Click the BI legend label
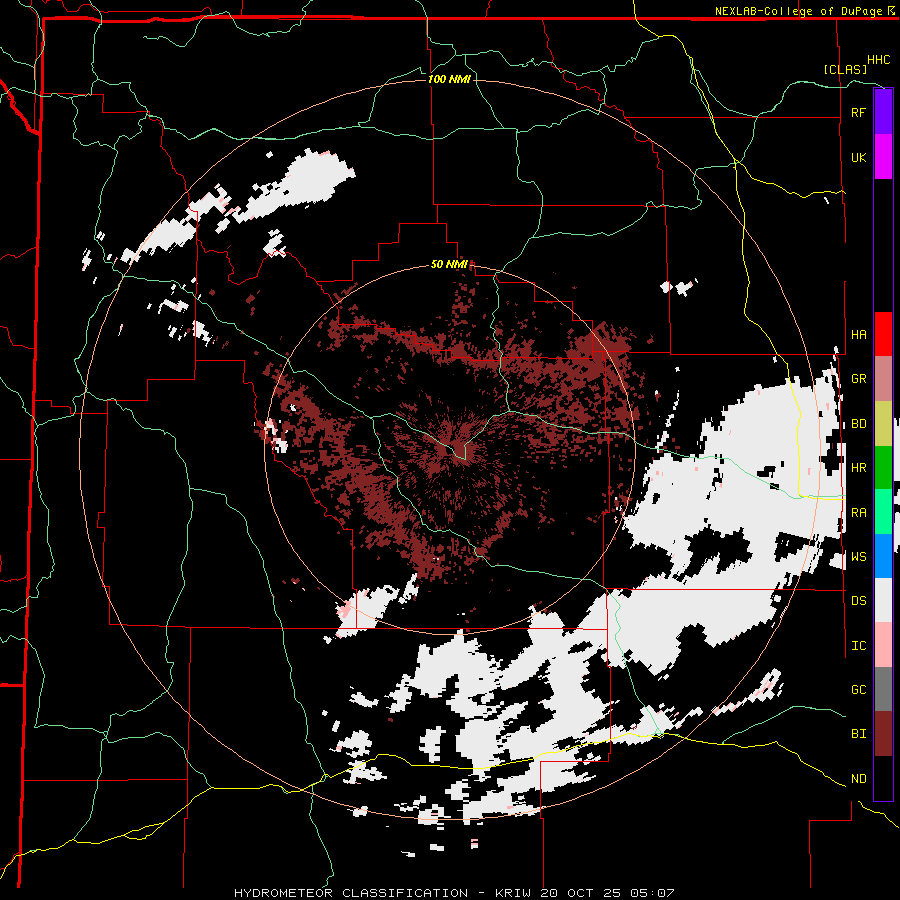This screenshot has width=900, height=900. tap(858, 734)
